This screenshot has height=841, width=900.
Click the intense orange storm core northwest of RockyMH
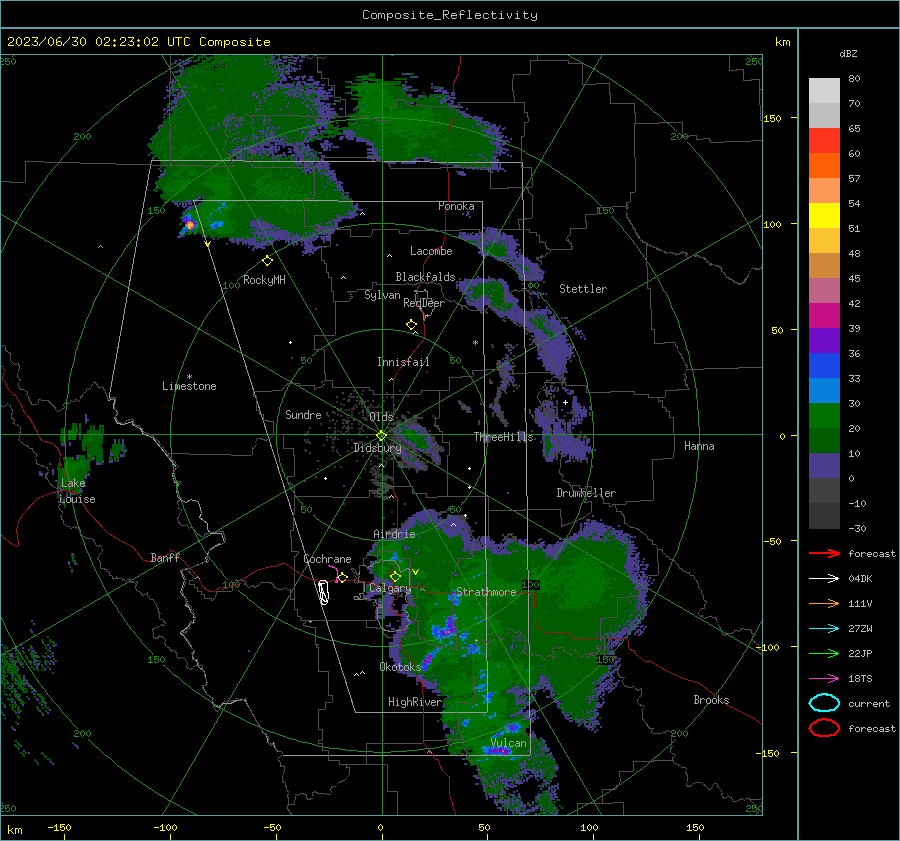click(189, 225)
